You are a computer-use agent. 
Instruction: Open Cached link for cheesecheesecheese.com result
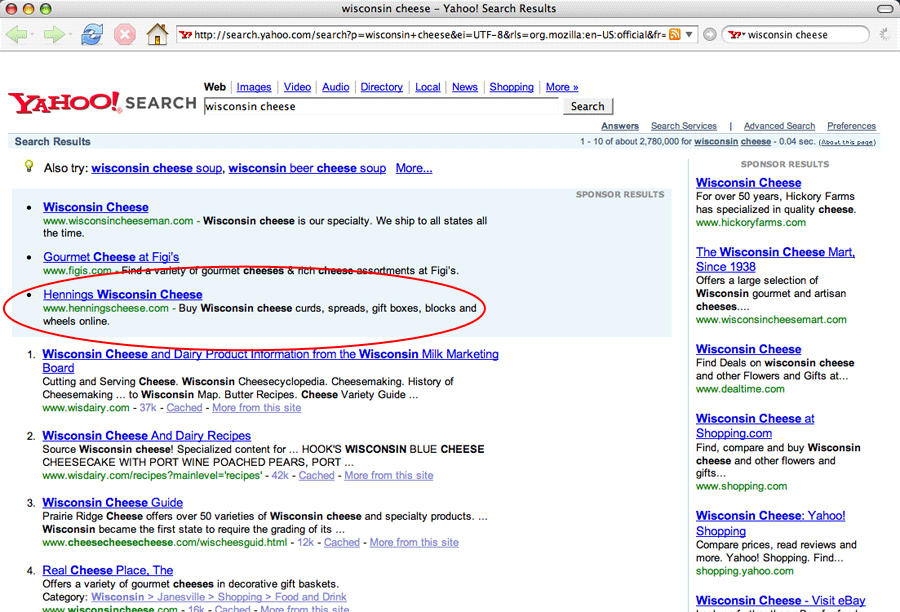(x=342, y=543)
